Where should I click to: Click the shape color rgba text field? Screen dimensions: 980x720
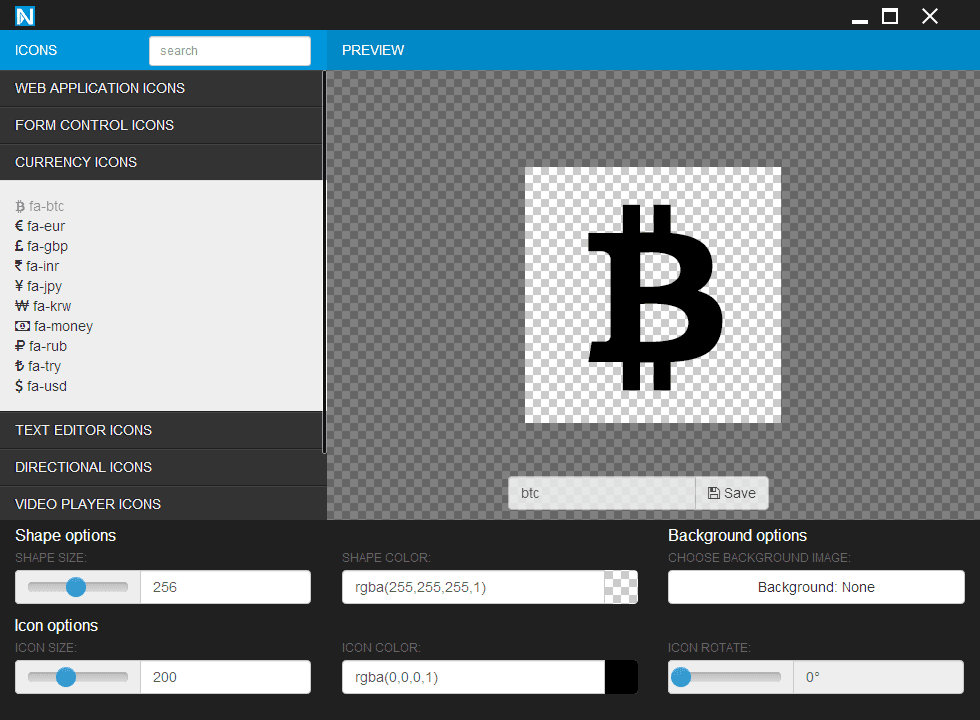pos(473,587)
